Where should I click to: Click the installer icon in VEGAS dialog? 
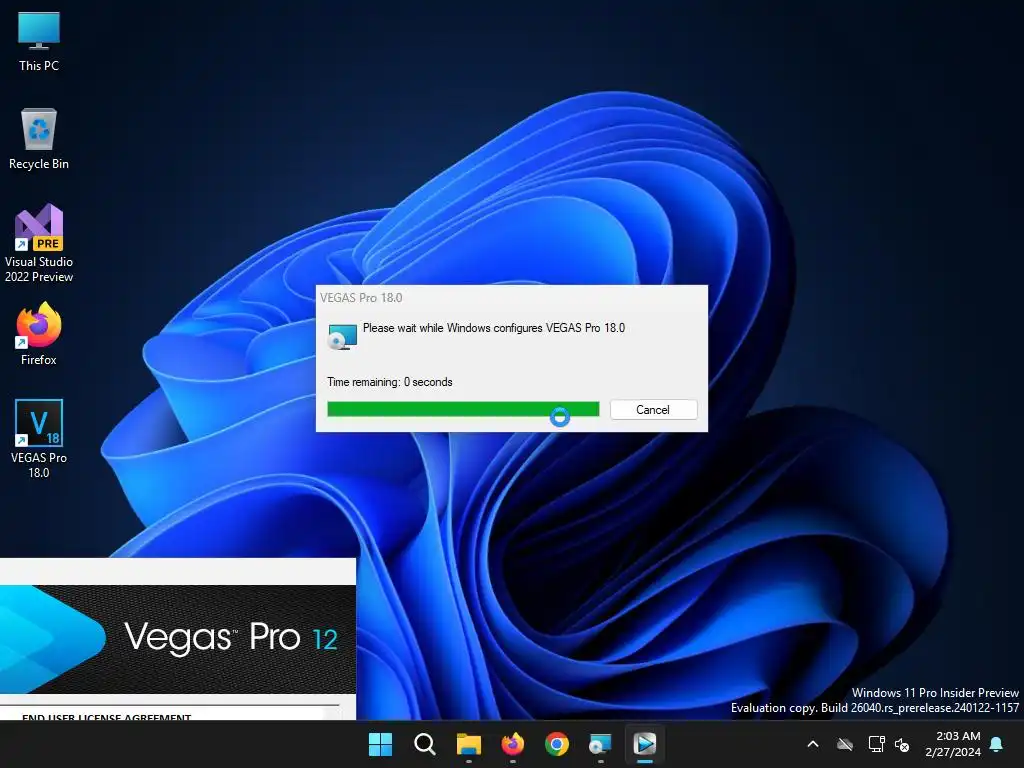[342, 336]
